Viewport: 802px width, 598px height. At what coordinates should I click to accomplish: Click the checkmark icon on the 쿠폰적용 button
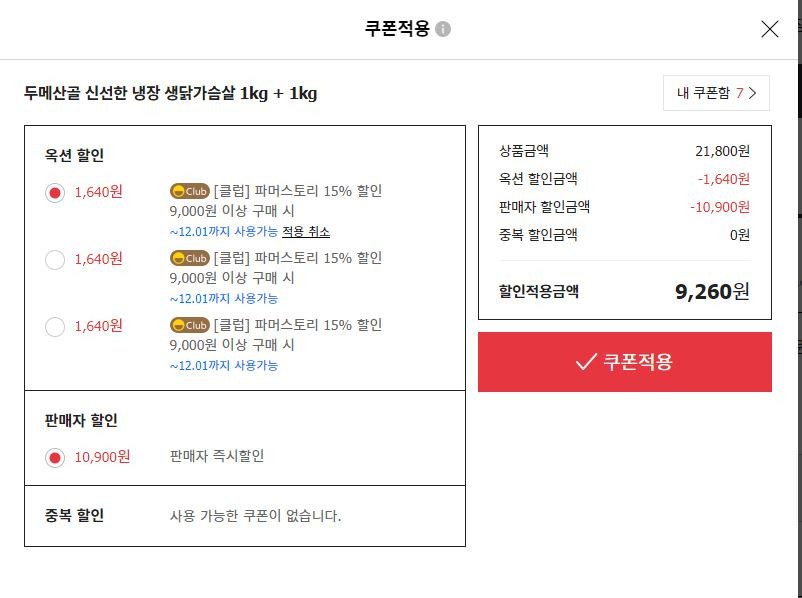tap(586, 362)
